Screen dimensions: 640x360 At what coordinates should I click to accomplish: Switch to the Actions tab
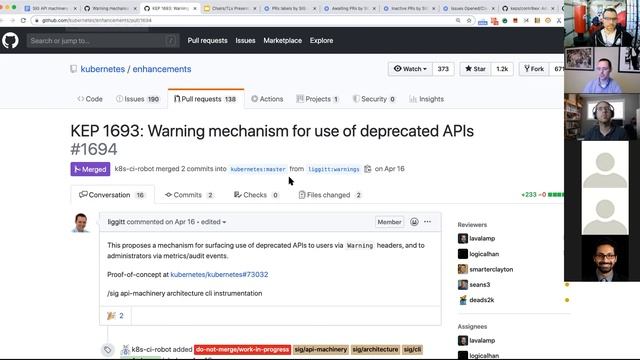coord(267,99)
